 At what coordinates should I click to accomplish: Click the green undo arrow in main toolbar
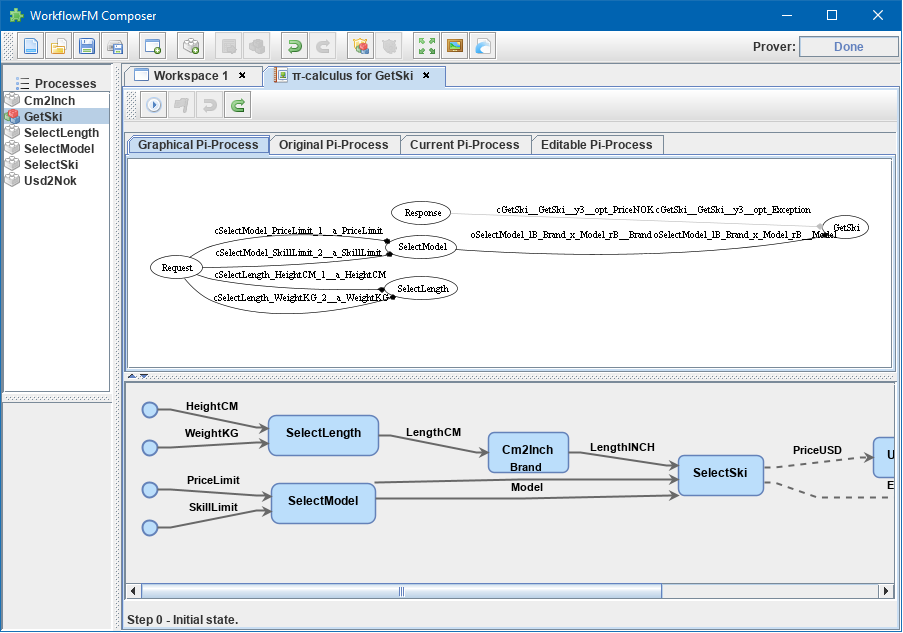(293, 45)
